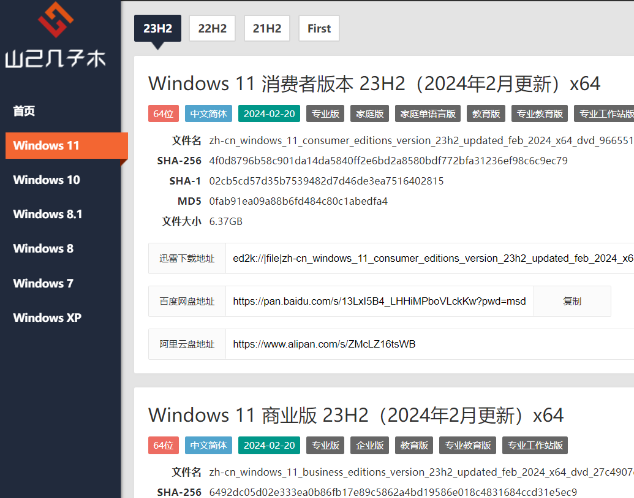Screen dimensions: 634x498
Task: Click the 专业教育版 tag on business edition
Action: [467, 445]
